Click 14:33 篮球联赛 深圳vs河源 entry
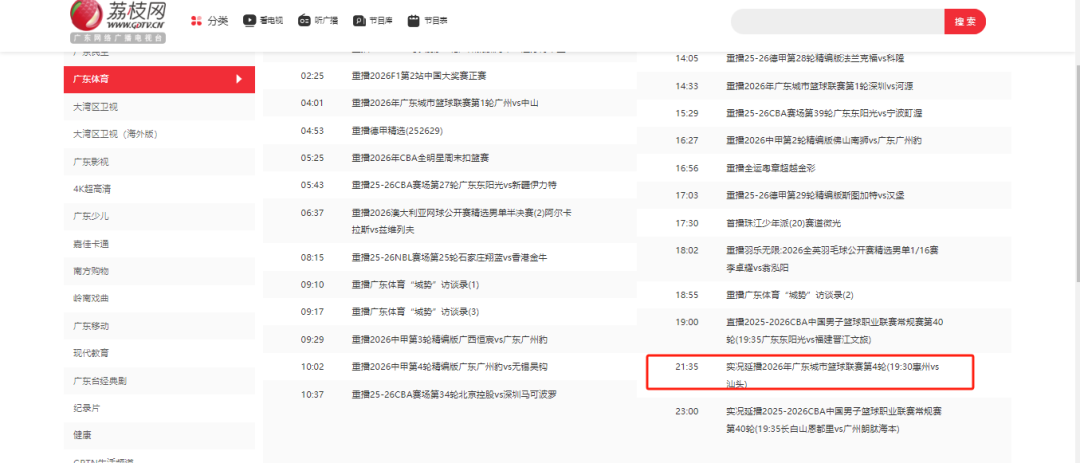The width and height of the screenshot is (1080, 463). [824, 86]
